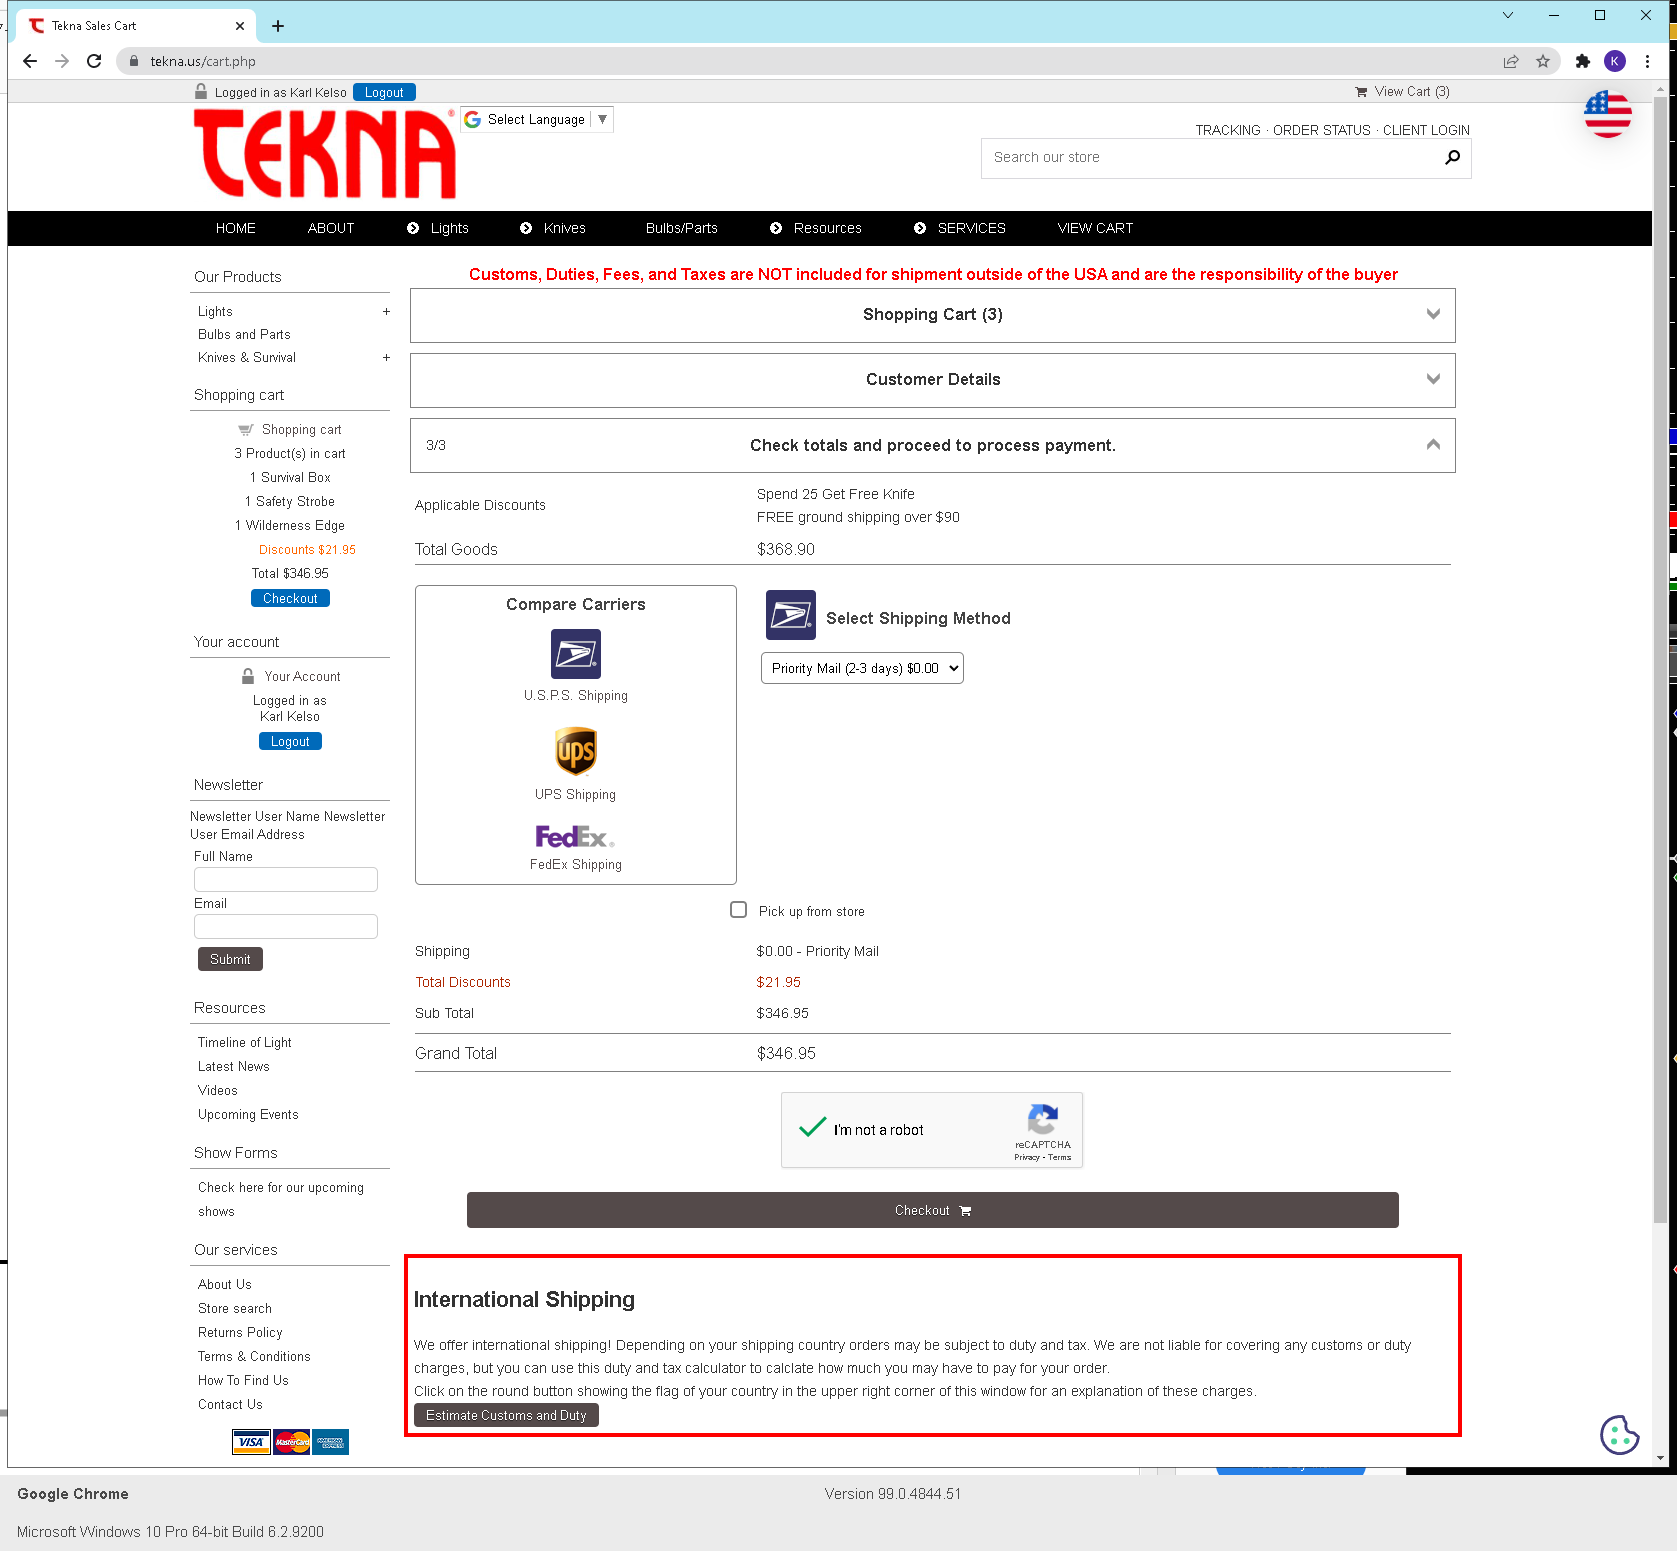Click the search magnifier icon

point(1452,157)
